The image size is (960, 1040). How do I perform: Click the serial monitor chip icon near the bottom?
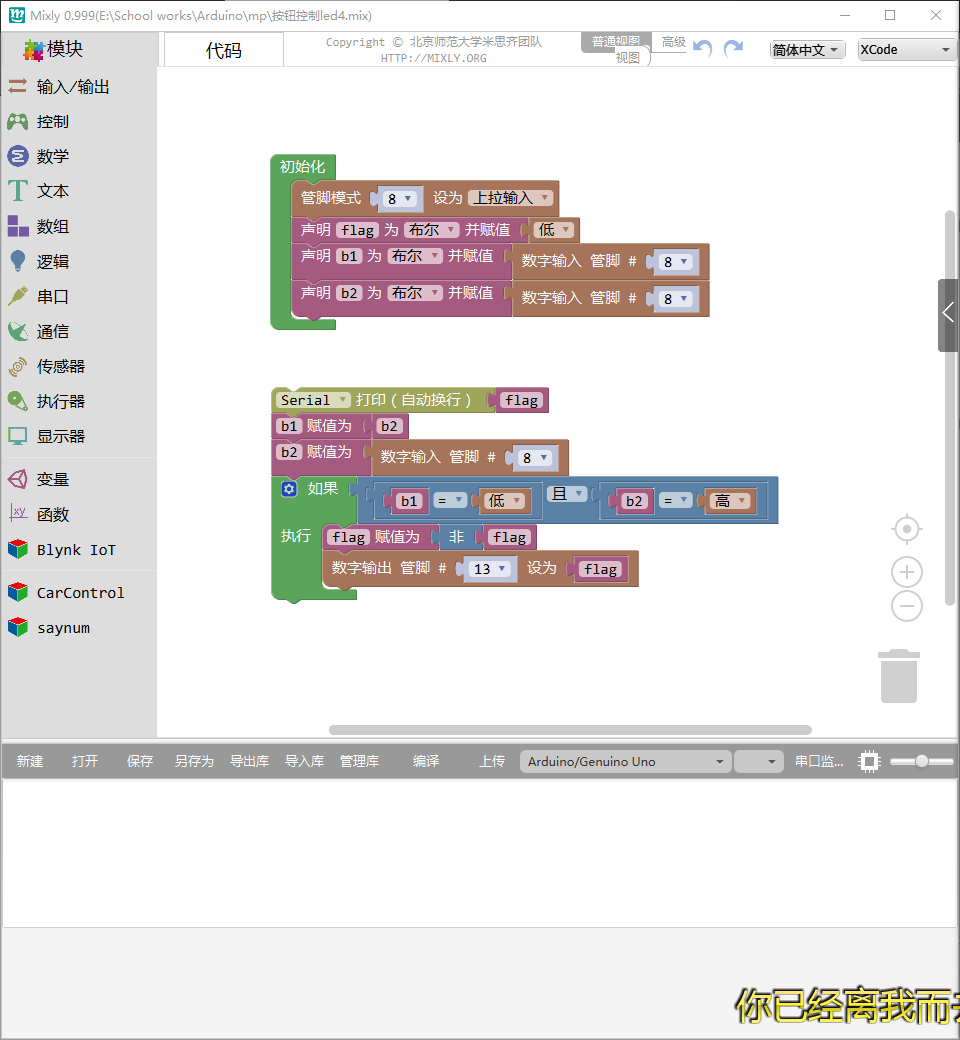pyautogui.click(x=868, y=761)
